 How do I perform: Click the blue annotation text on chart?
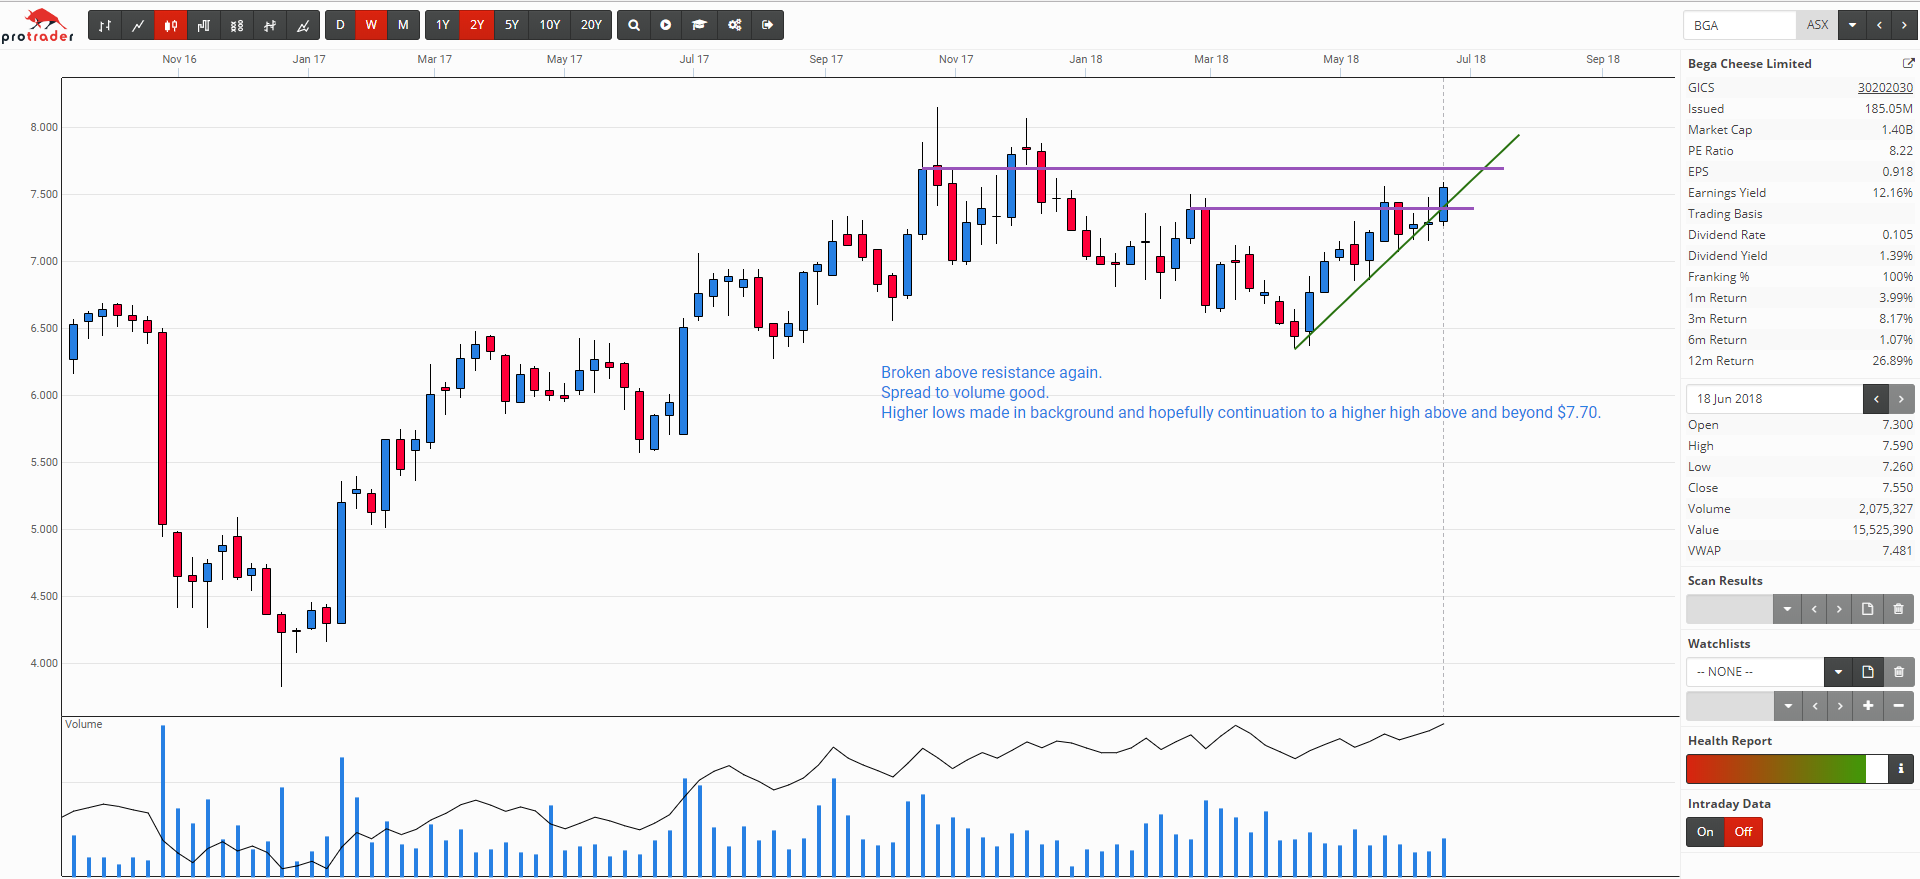[x=1240, y=393]
